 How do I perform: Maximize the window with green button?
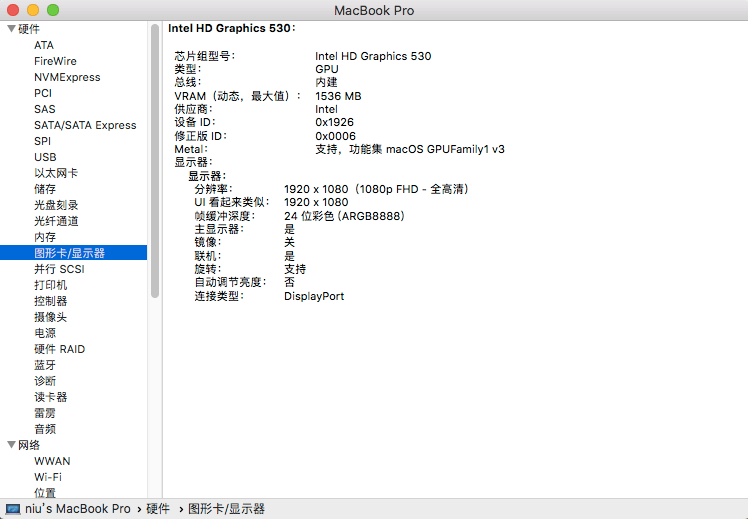53,10
